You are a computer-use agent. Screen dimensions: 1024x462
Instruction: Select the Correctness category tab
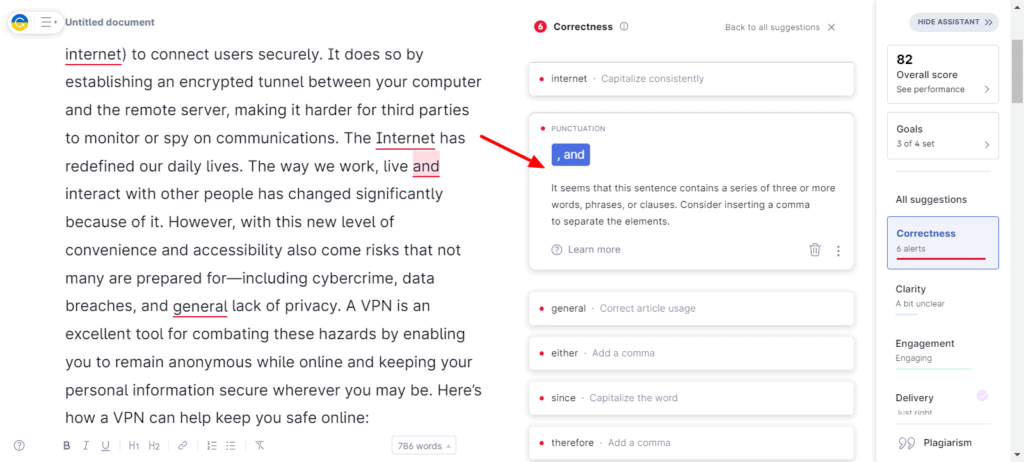point(942,241)
